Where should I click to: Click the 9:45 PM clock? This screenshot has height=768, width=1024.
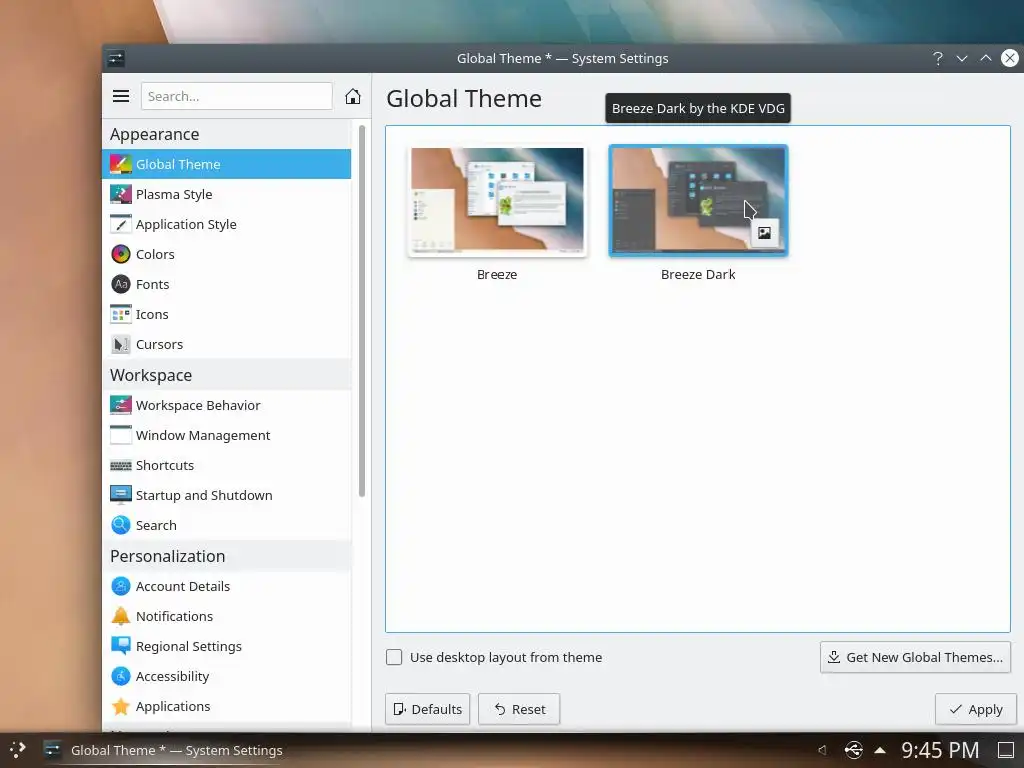tap(940, 750)
